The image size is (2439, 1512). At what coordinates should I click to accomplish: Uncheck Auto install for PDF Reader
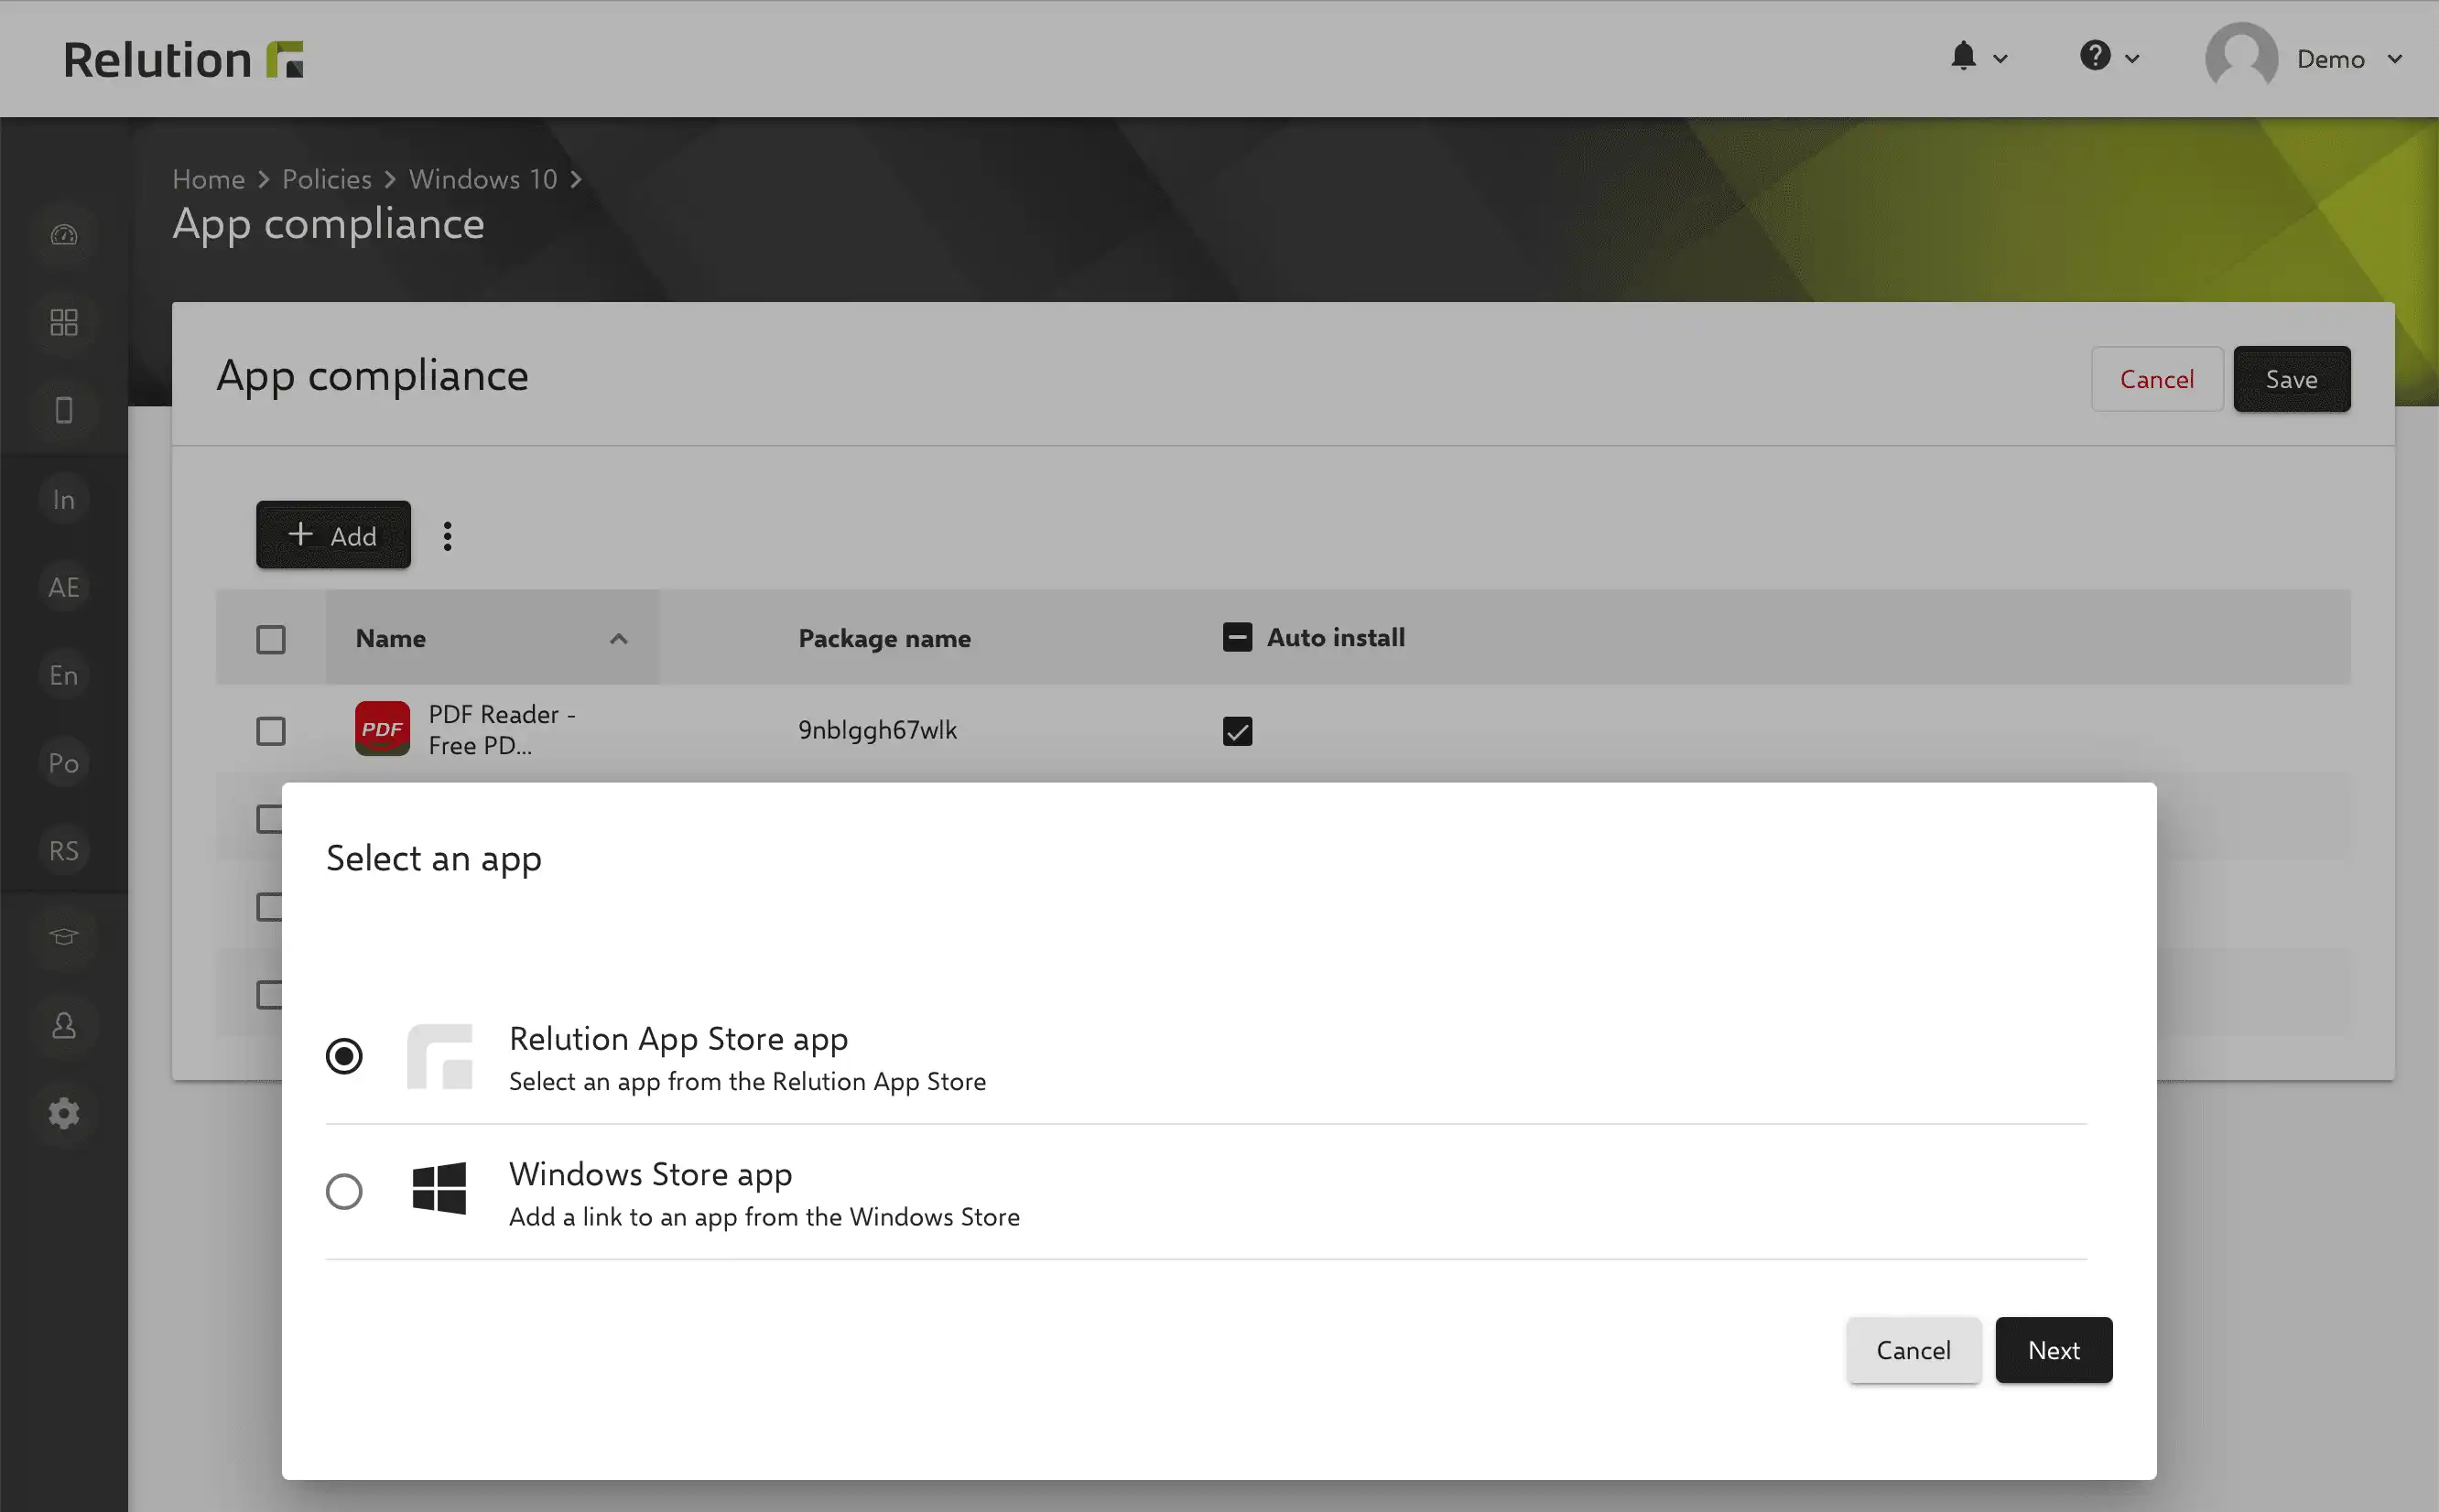tap(1237, 731)
